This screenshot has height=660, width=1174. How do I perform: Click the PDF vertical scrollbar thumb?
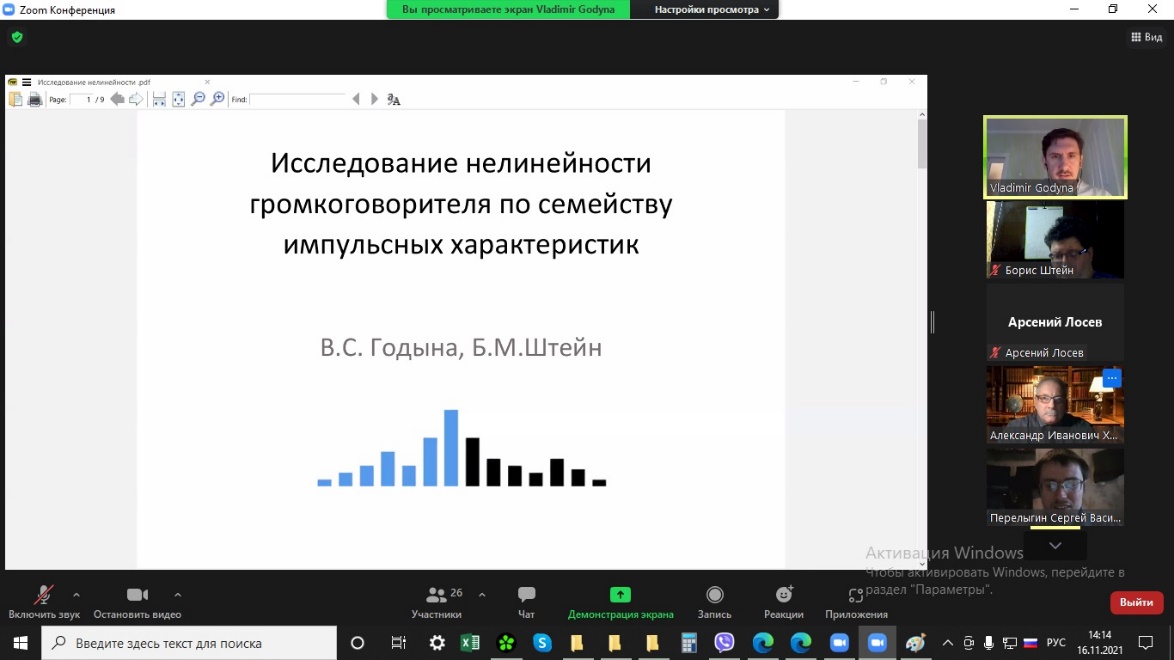922,143
